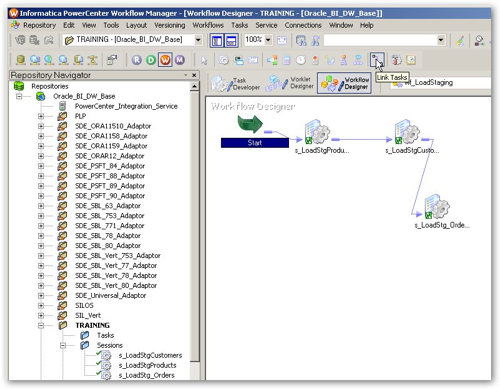Toggle the Navigator window view button

click(217, 41)
